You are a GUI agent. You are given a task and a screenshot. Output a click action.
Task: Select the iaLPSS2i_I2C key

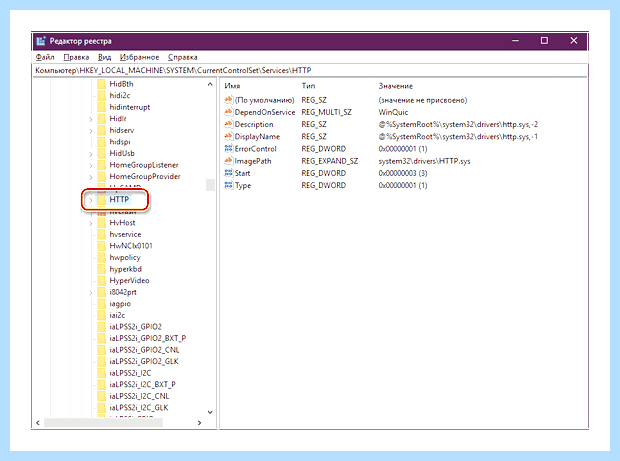130,373
